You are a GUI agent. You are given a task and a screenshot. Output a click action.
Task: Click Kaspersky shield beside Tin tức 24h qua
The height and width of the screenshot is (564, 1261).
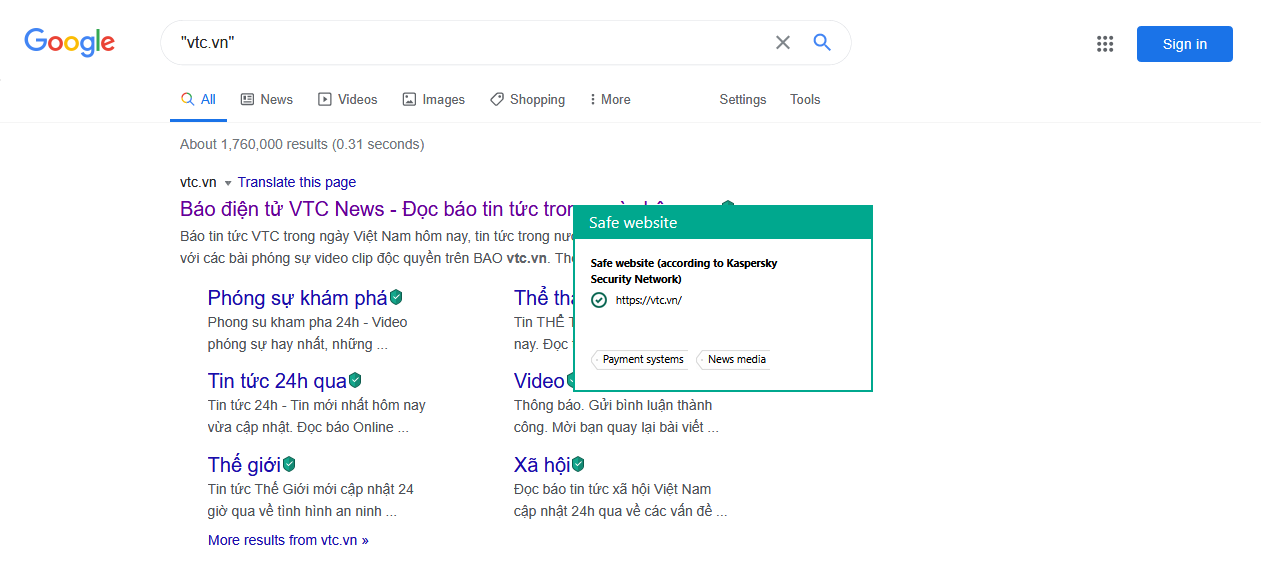tap(355, 380)
